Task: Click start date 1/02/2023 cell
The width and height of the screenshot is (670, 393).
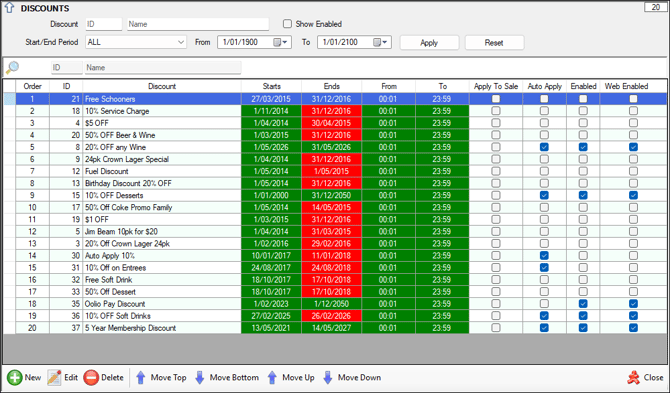Action: click(x=271, y=304)
